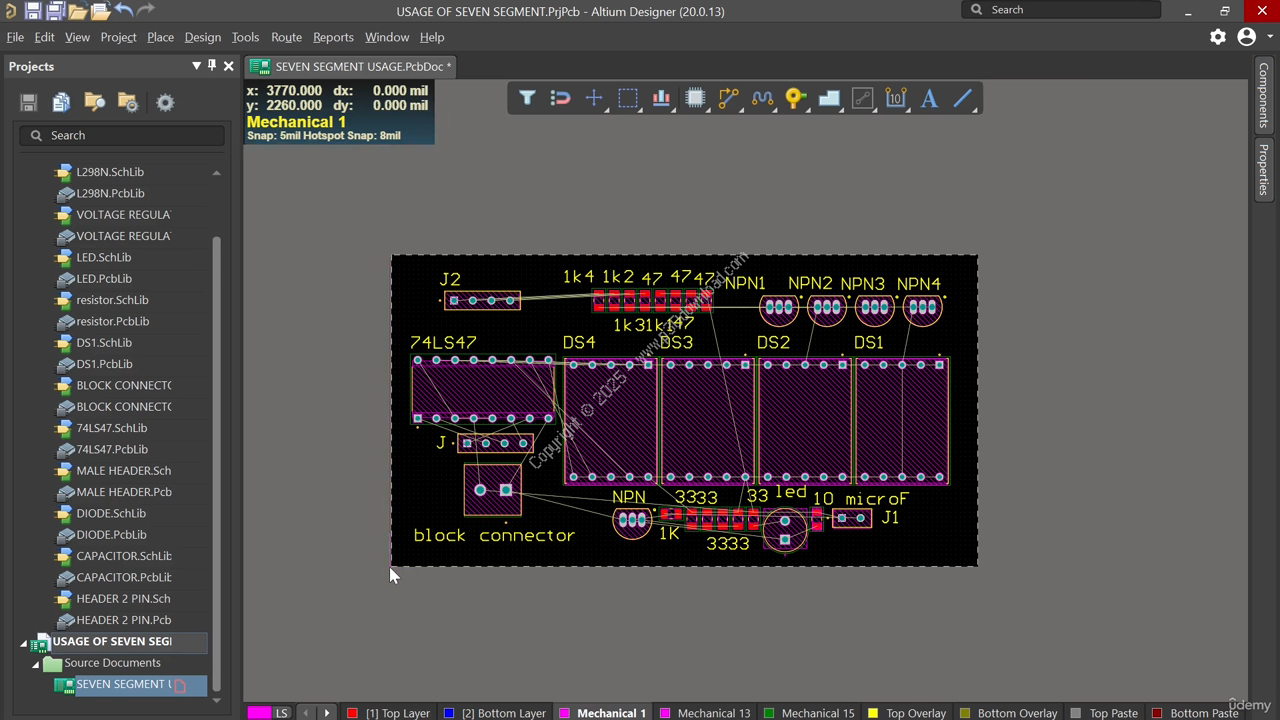Open the align objects tool
Screen dimensions: 1280x720
click(x=661, y=98)
